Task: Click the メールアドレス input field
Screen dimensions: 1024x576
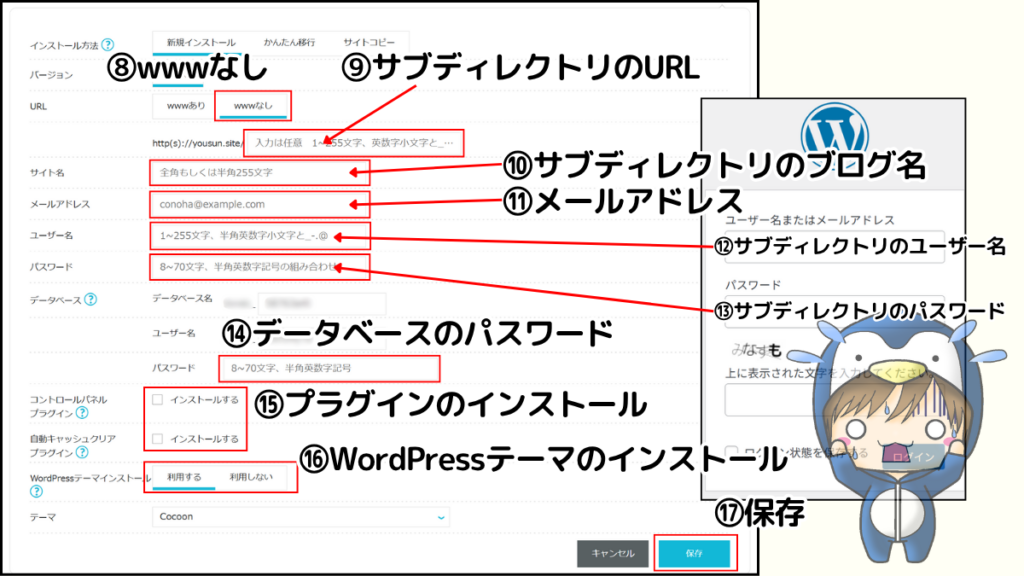Action: 260,204
